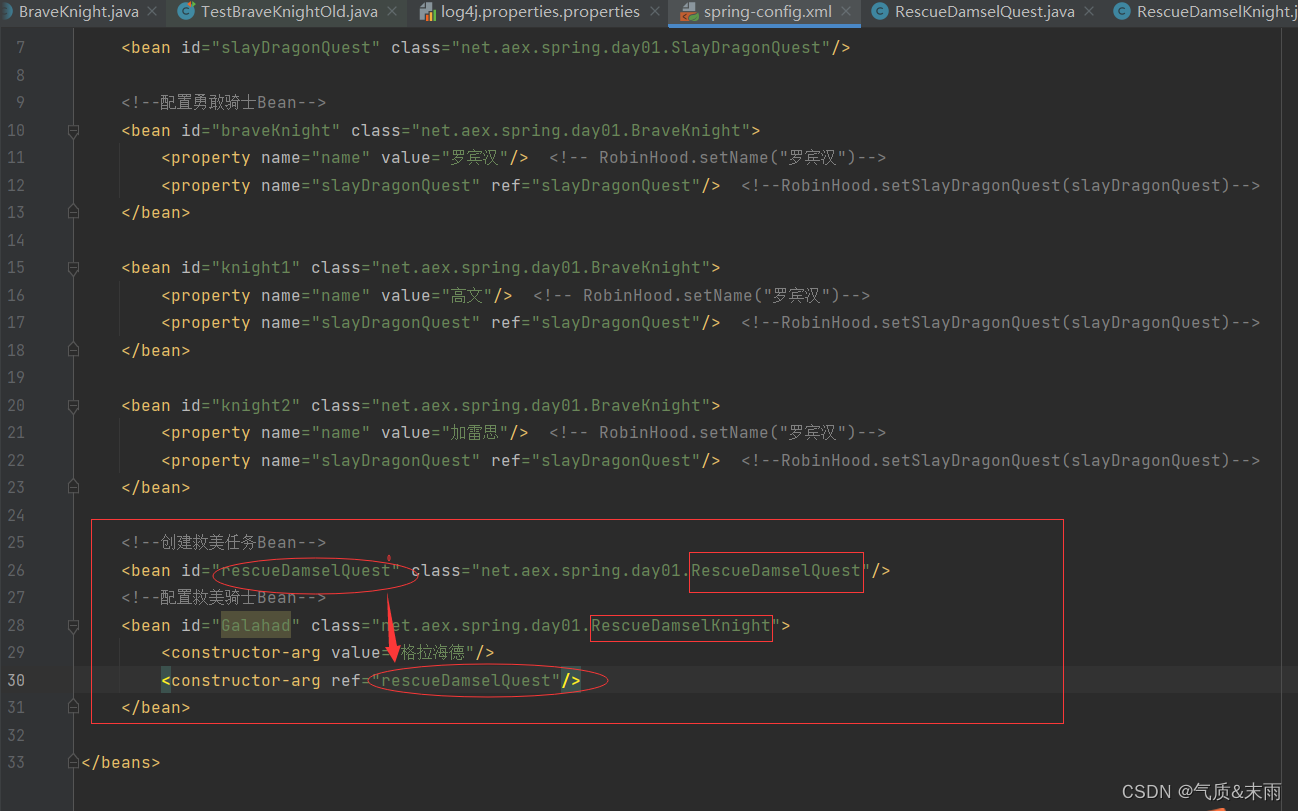Click line number 12 in the gutter
This screenshot has height=811, width=1298.
(x=16, y=185)
